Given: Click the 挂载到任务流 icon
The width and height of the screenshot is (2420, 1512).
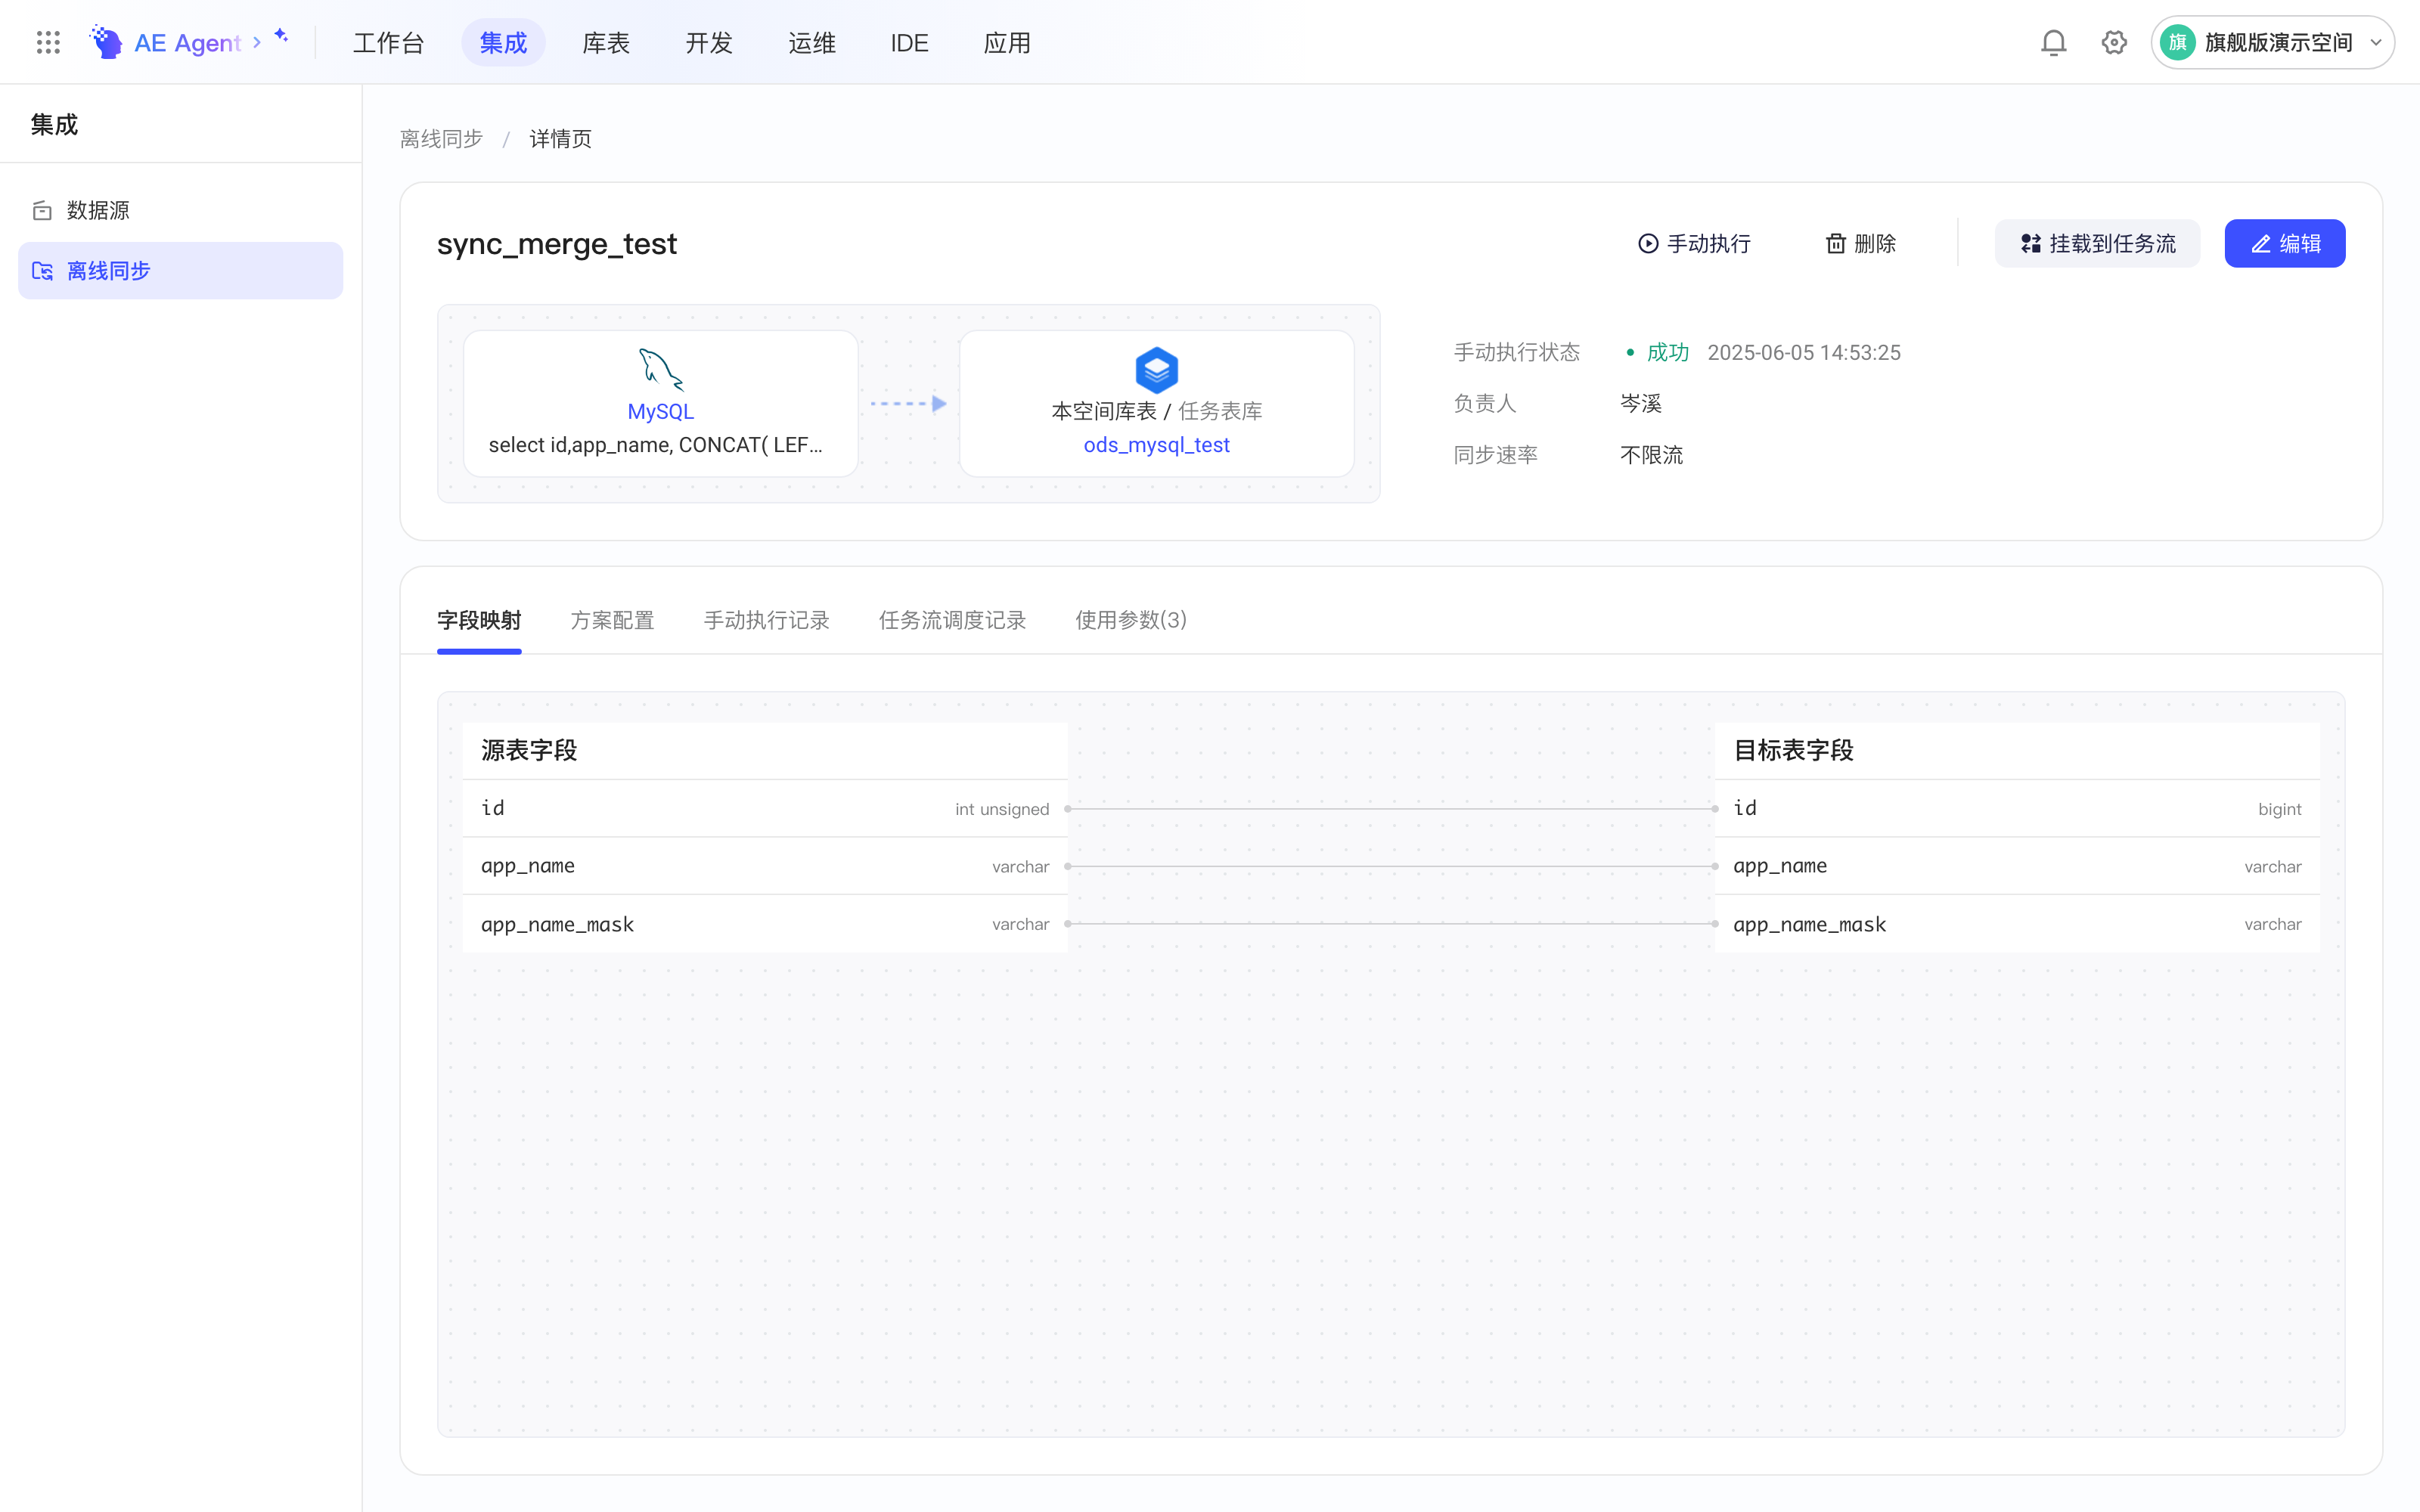Looking at the screenshot, I should (2031, 243).
